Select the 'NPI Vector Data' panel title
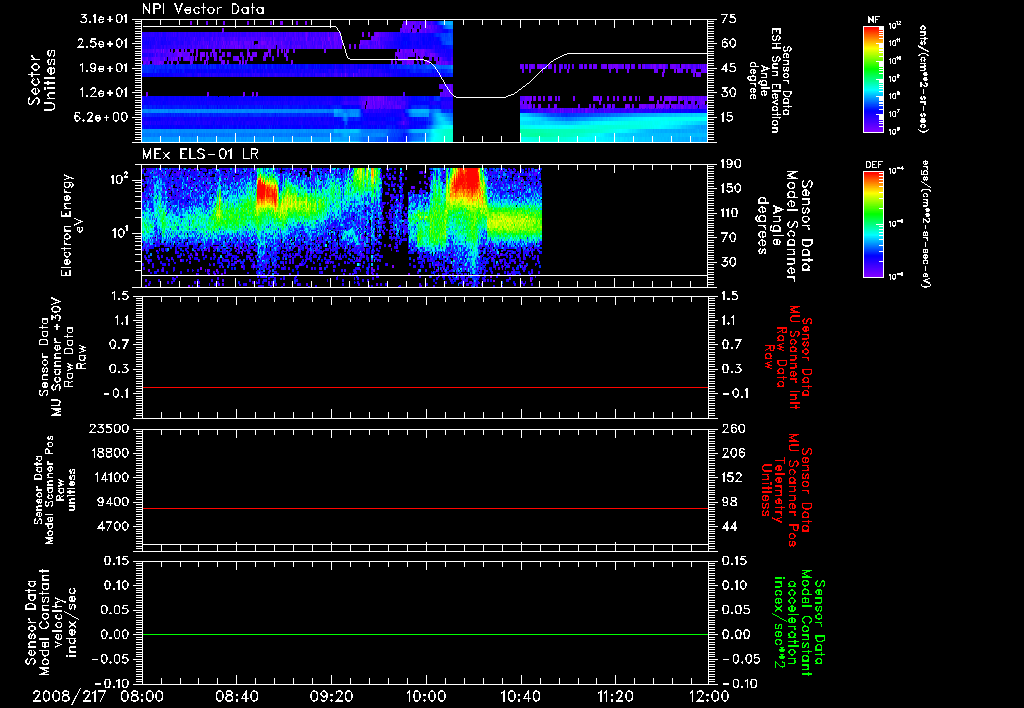Viewport: 1024px width, 708px height. click(204, 9)
